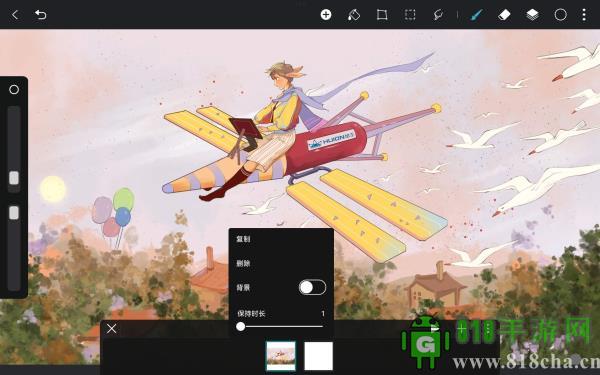Select the rectangular marquee selection tool
Viewport: 600px width, 375px height.
[410, 15]
